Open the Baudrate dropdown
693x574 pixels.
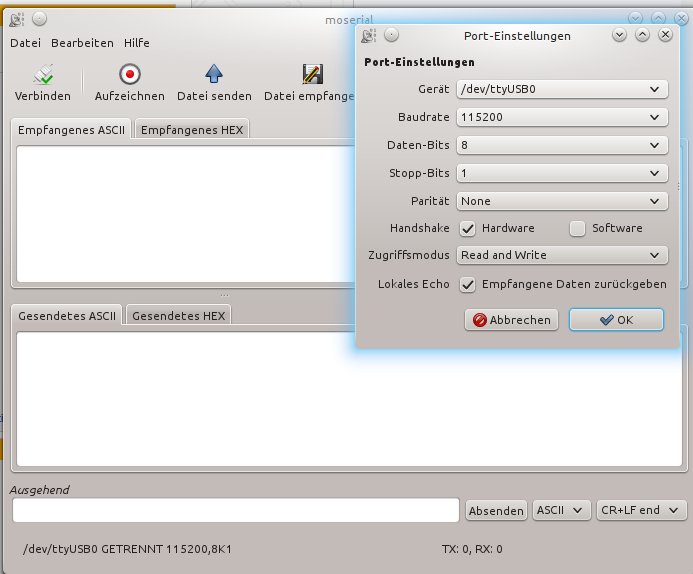[562, 117]
